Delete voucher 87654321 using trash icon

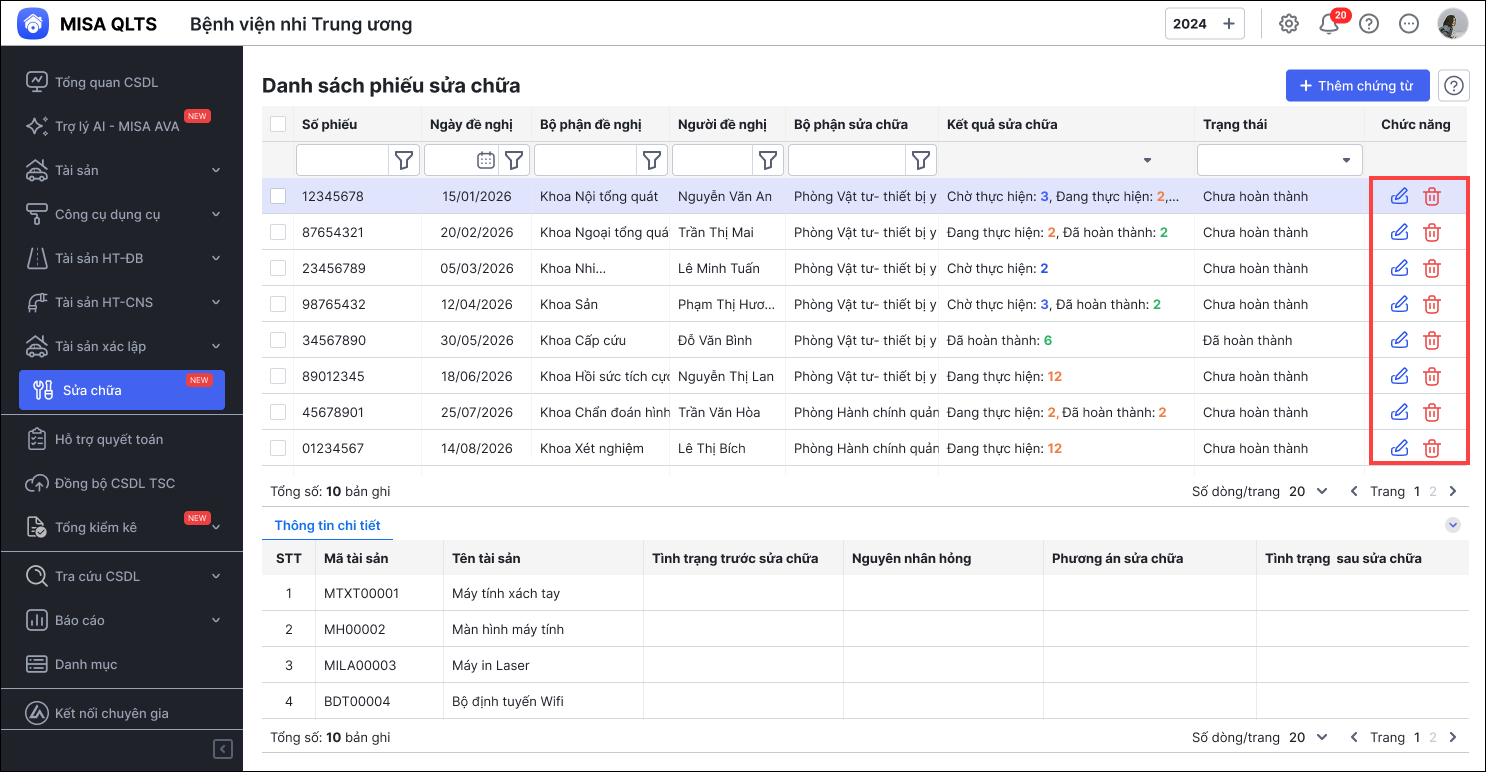point(1432,232)
